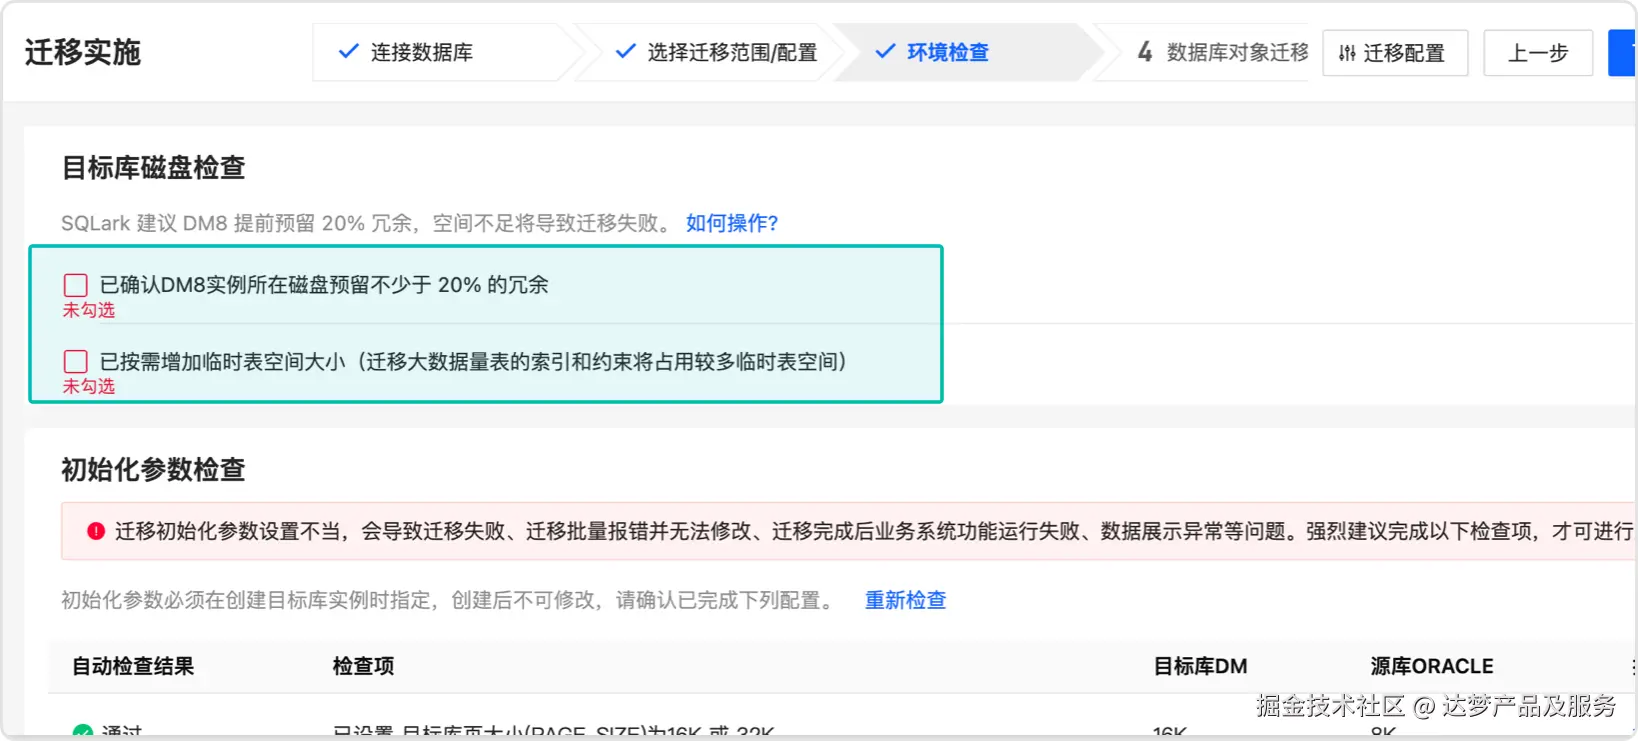Click the checkmark icon beside 选择迁移范围/配置

click(x=625, y=51)
